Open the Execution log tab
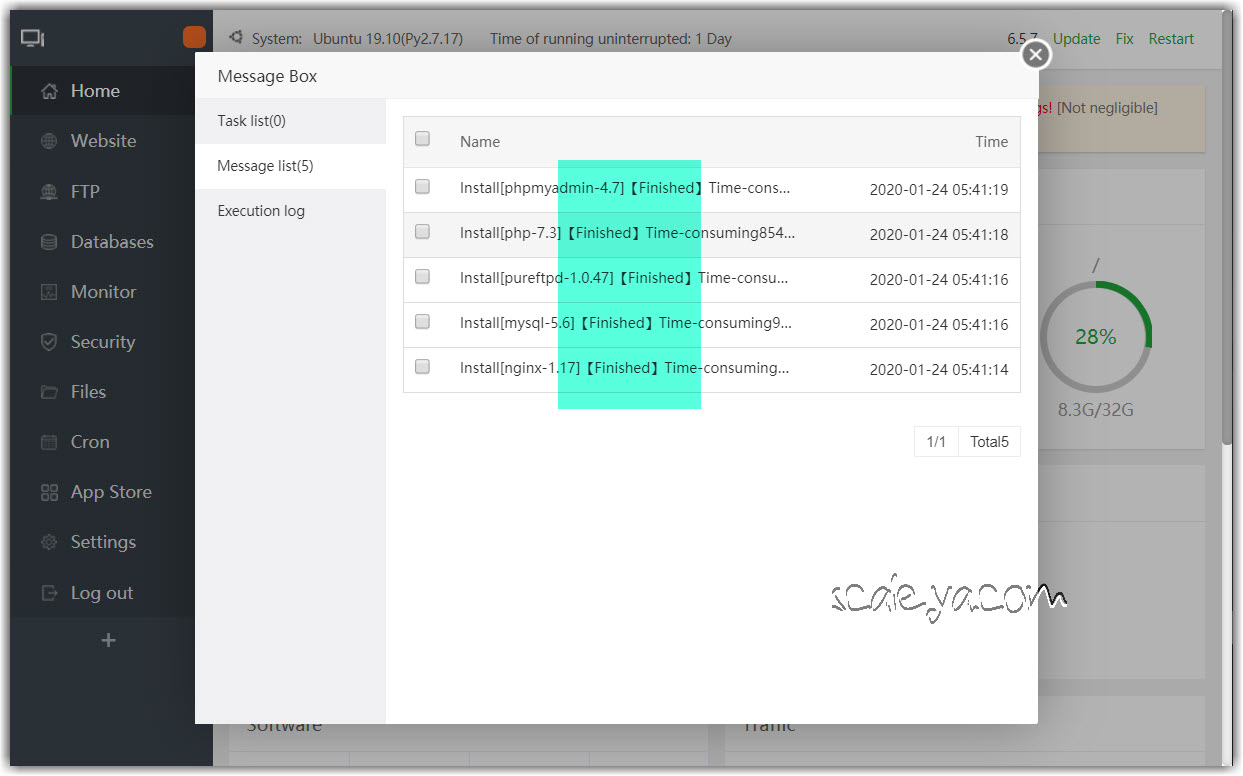The width and height of the screenshot is (1243, 776). tap(261, 211)
